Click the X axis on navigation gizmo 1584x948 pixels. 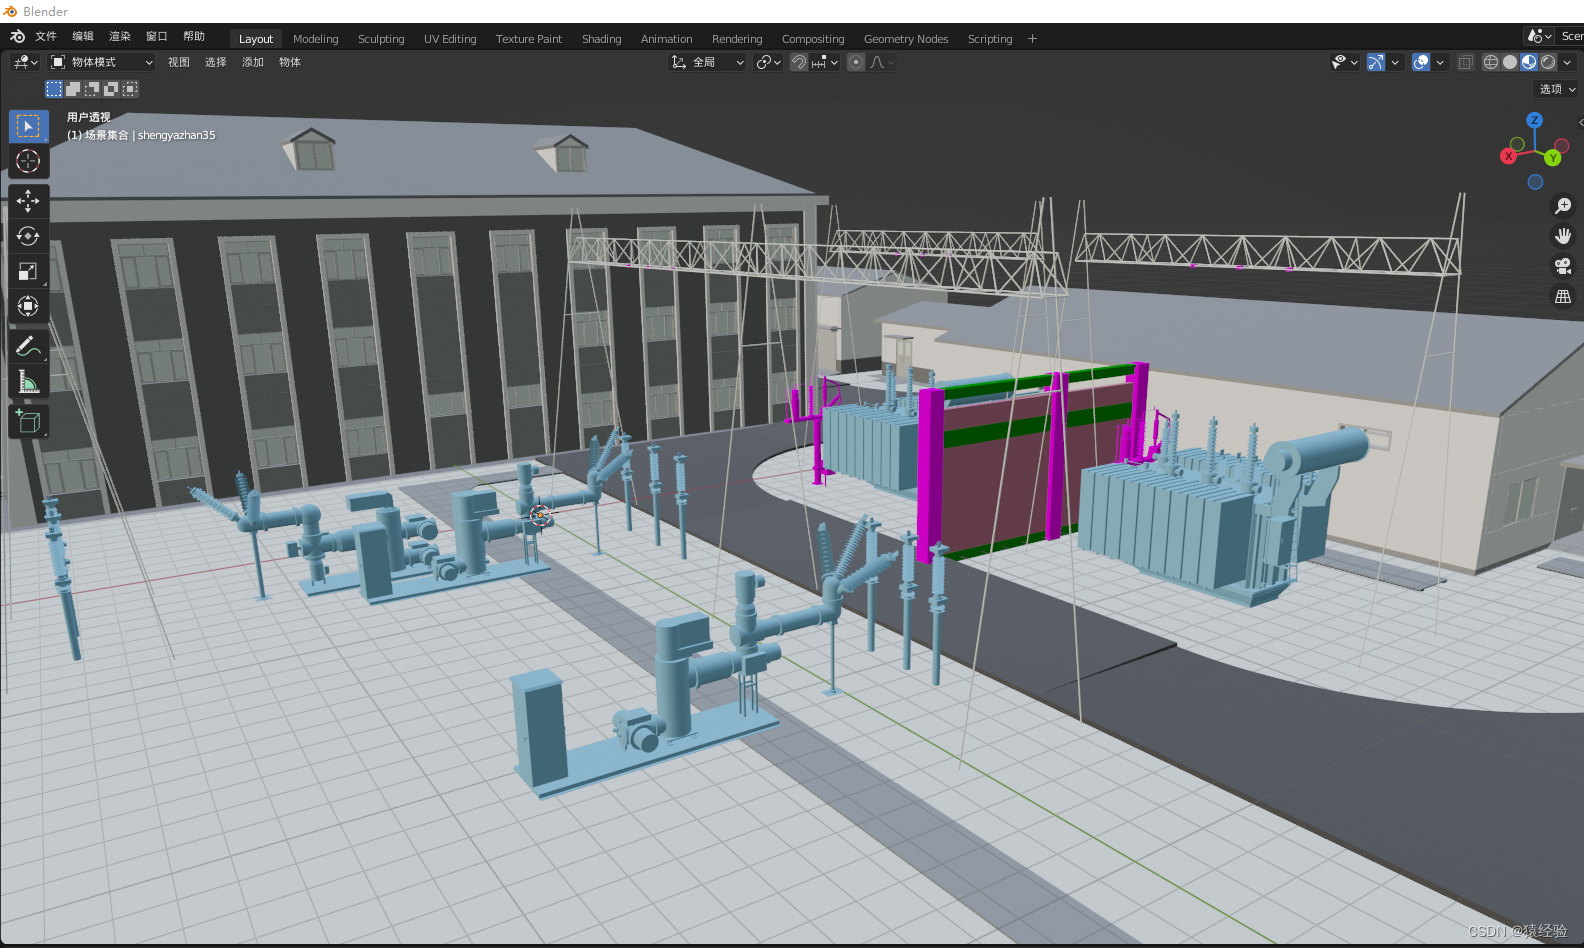tap(1508, 156)
